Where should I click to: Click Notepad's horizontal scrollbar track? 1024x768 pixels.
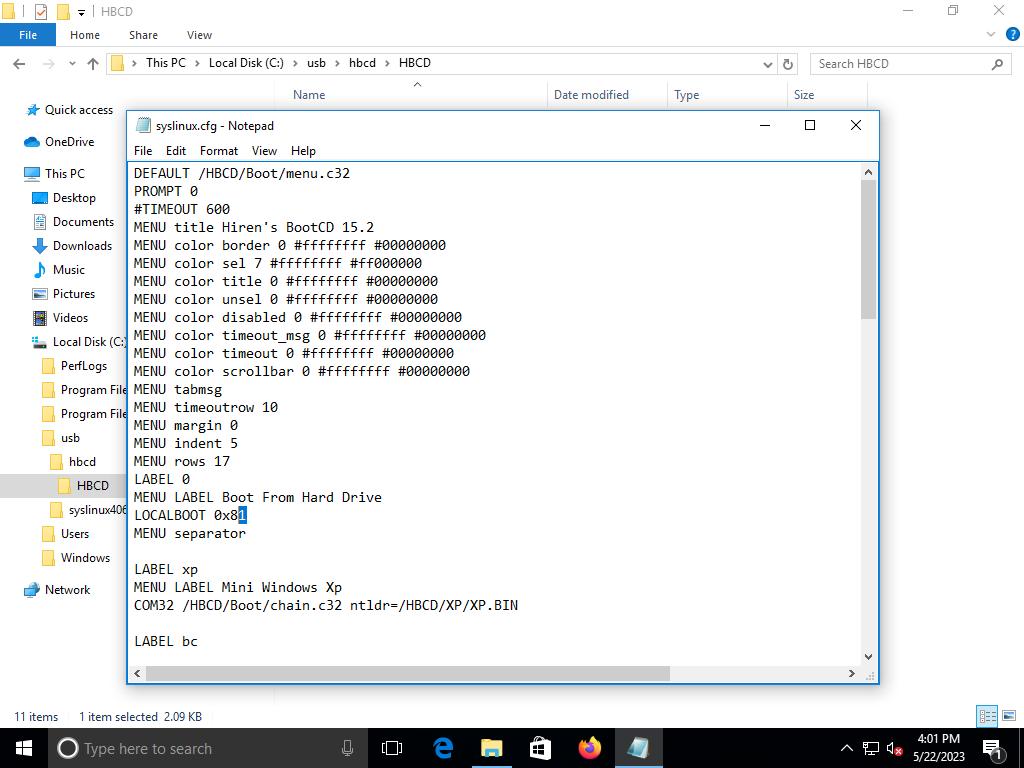click(x=760, y=673)
